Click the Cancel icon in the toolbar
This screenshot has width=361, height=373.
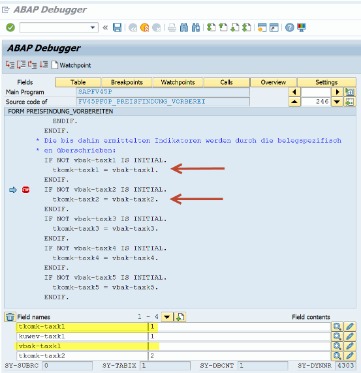(156, 28)
